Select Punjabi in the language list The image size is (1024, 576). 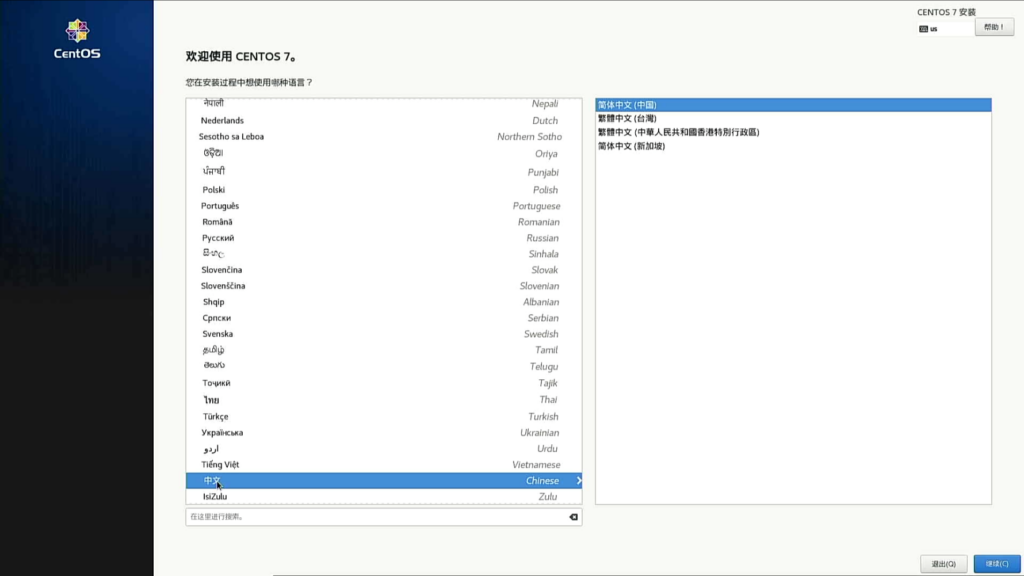383,172
